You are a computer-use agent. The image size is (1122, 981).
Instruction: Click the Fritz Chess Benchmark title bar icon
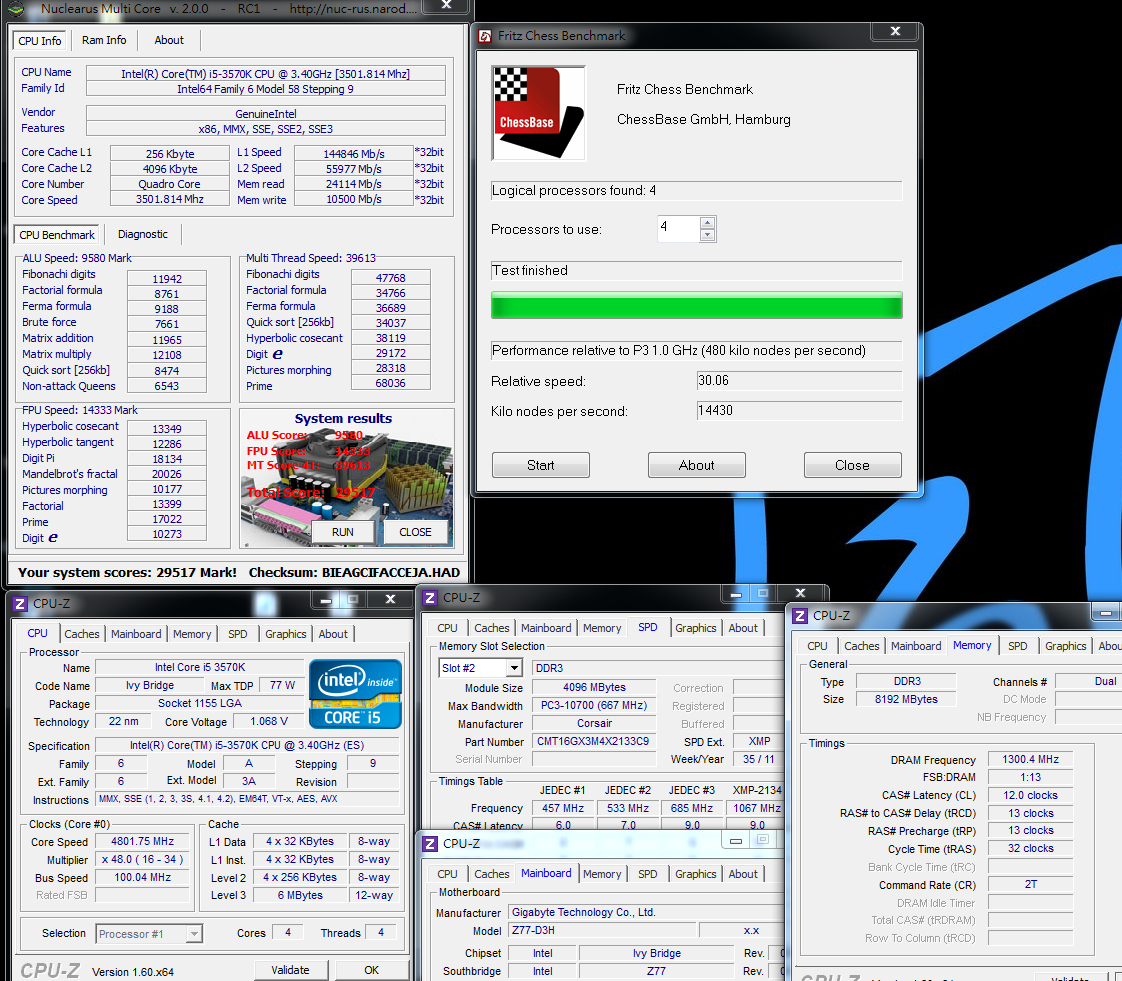point(485,36)
